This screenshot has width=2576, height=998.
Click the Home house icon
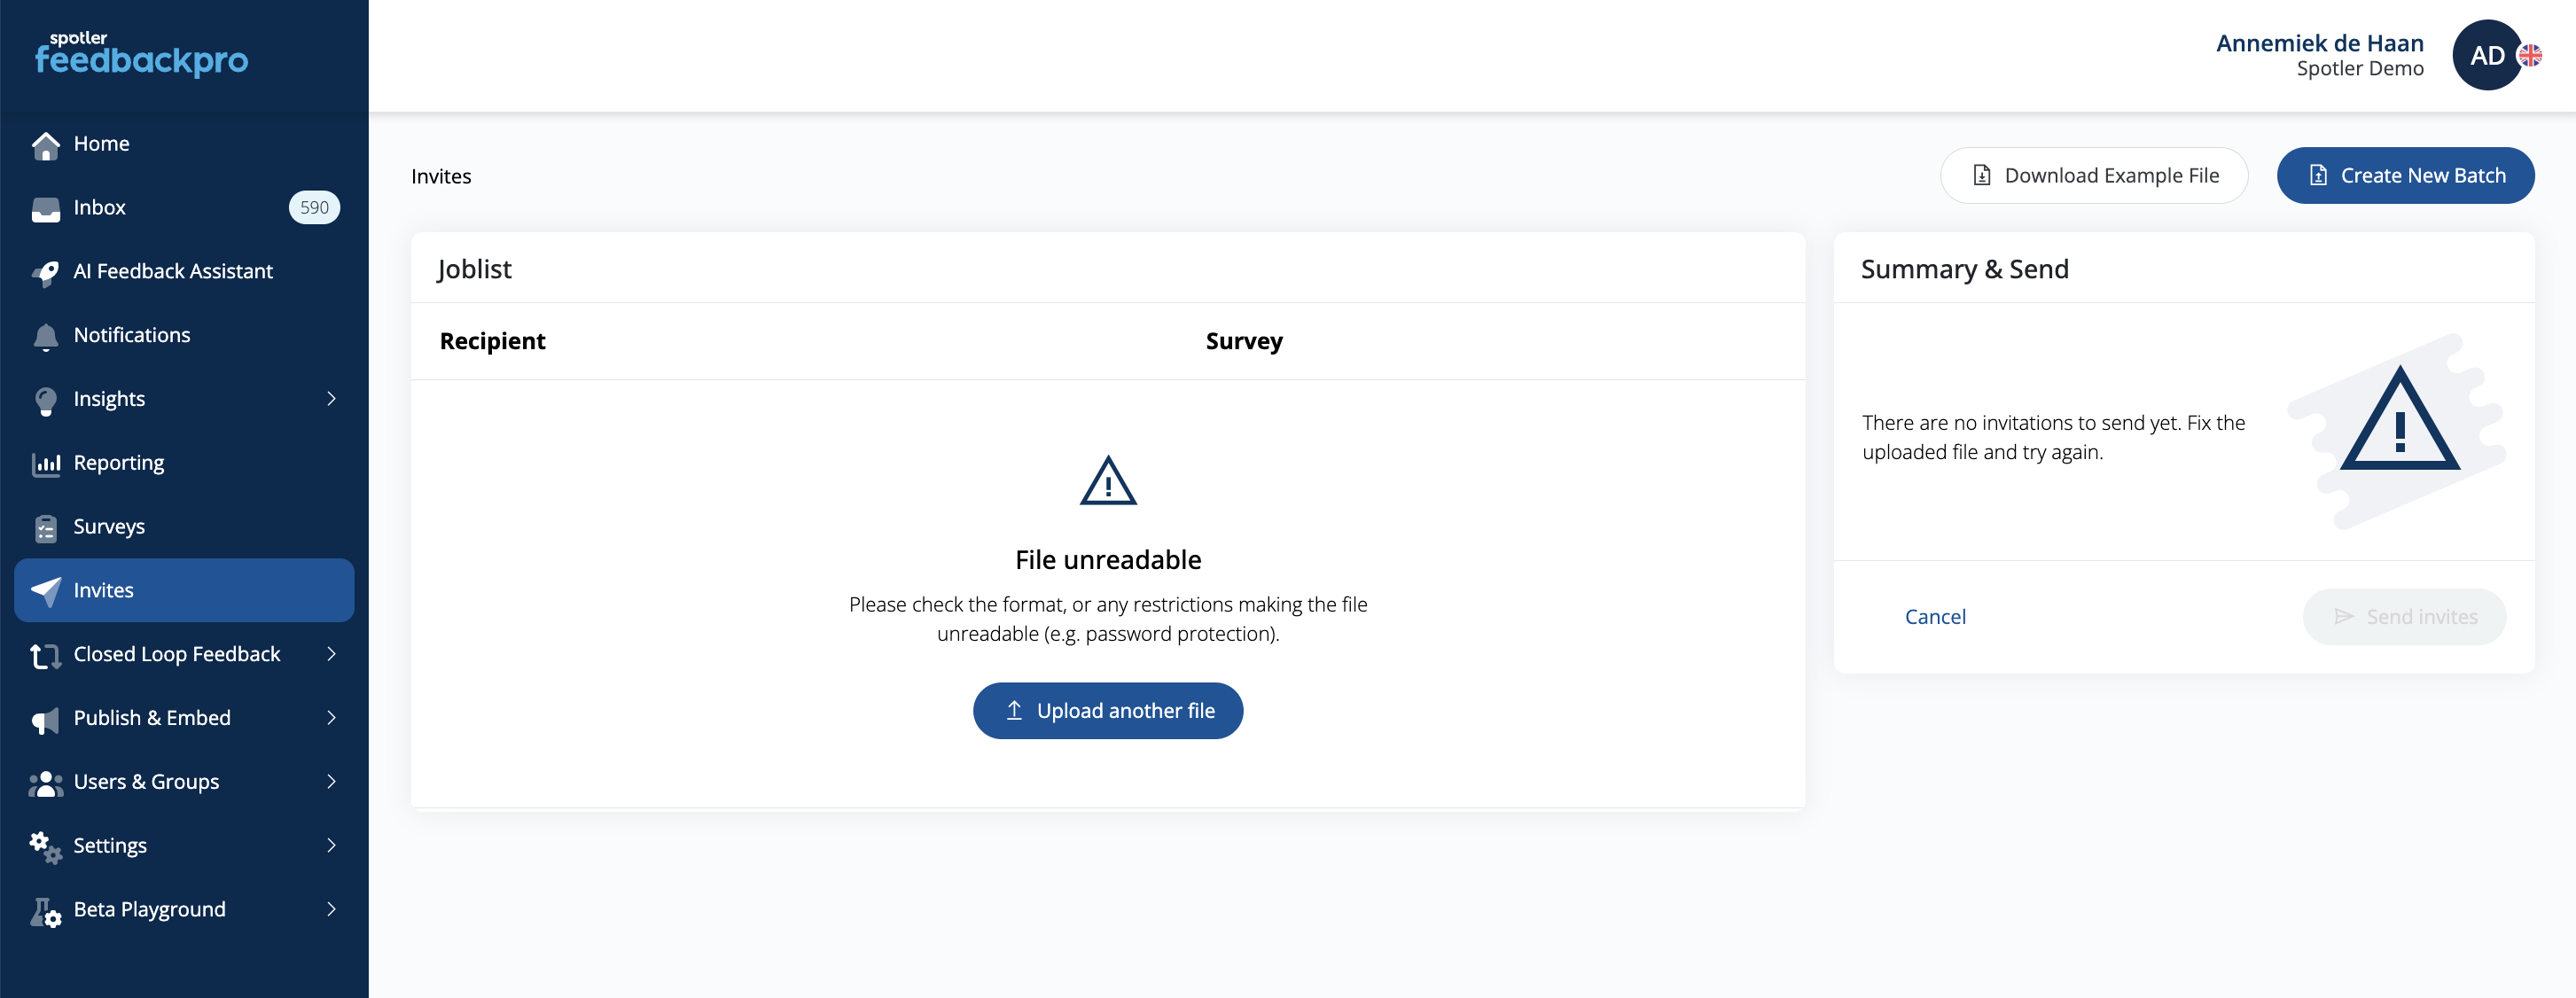coord(45,145)
